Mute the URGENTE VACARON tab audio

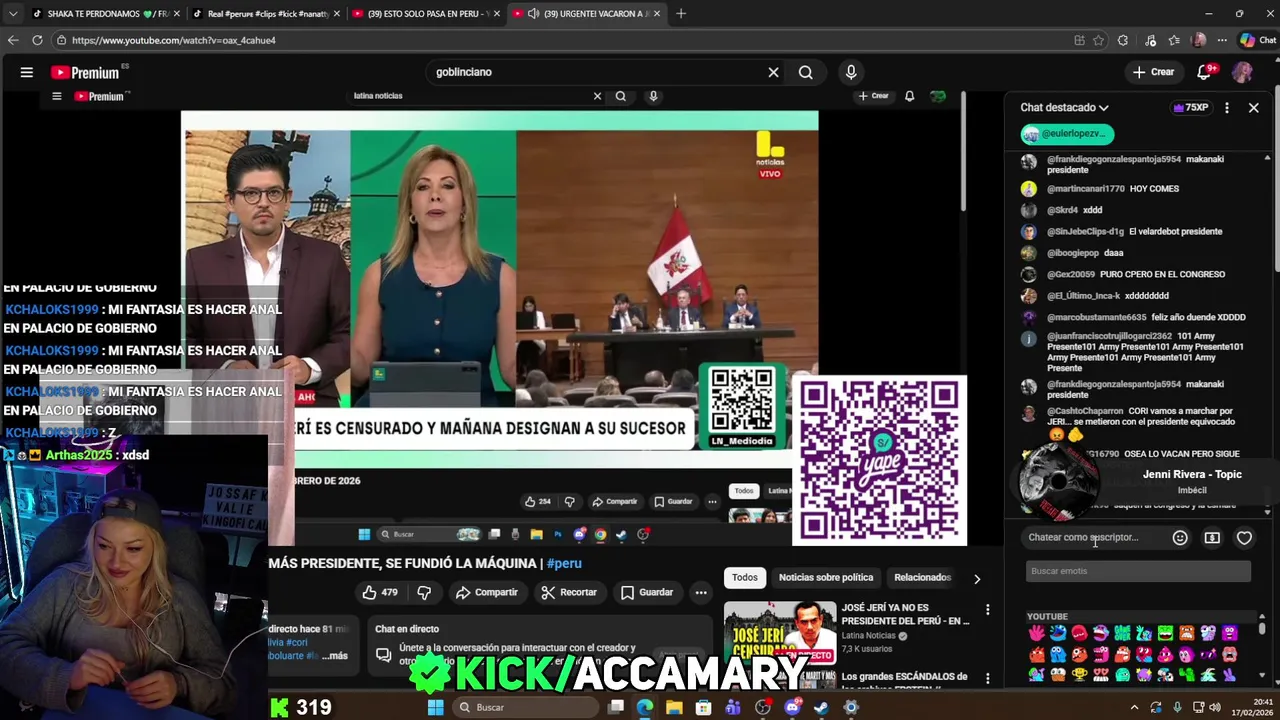(534, 13)
